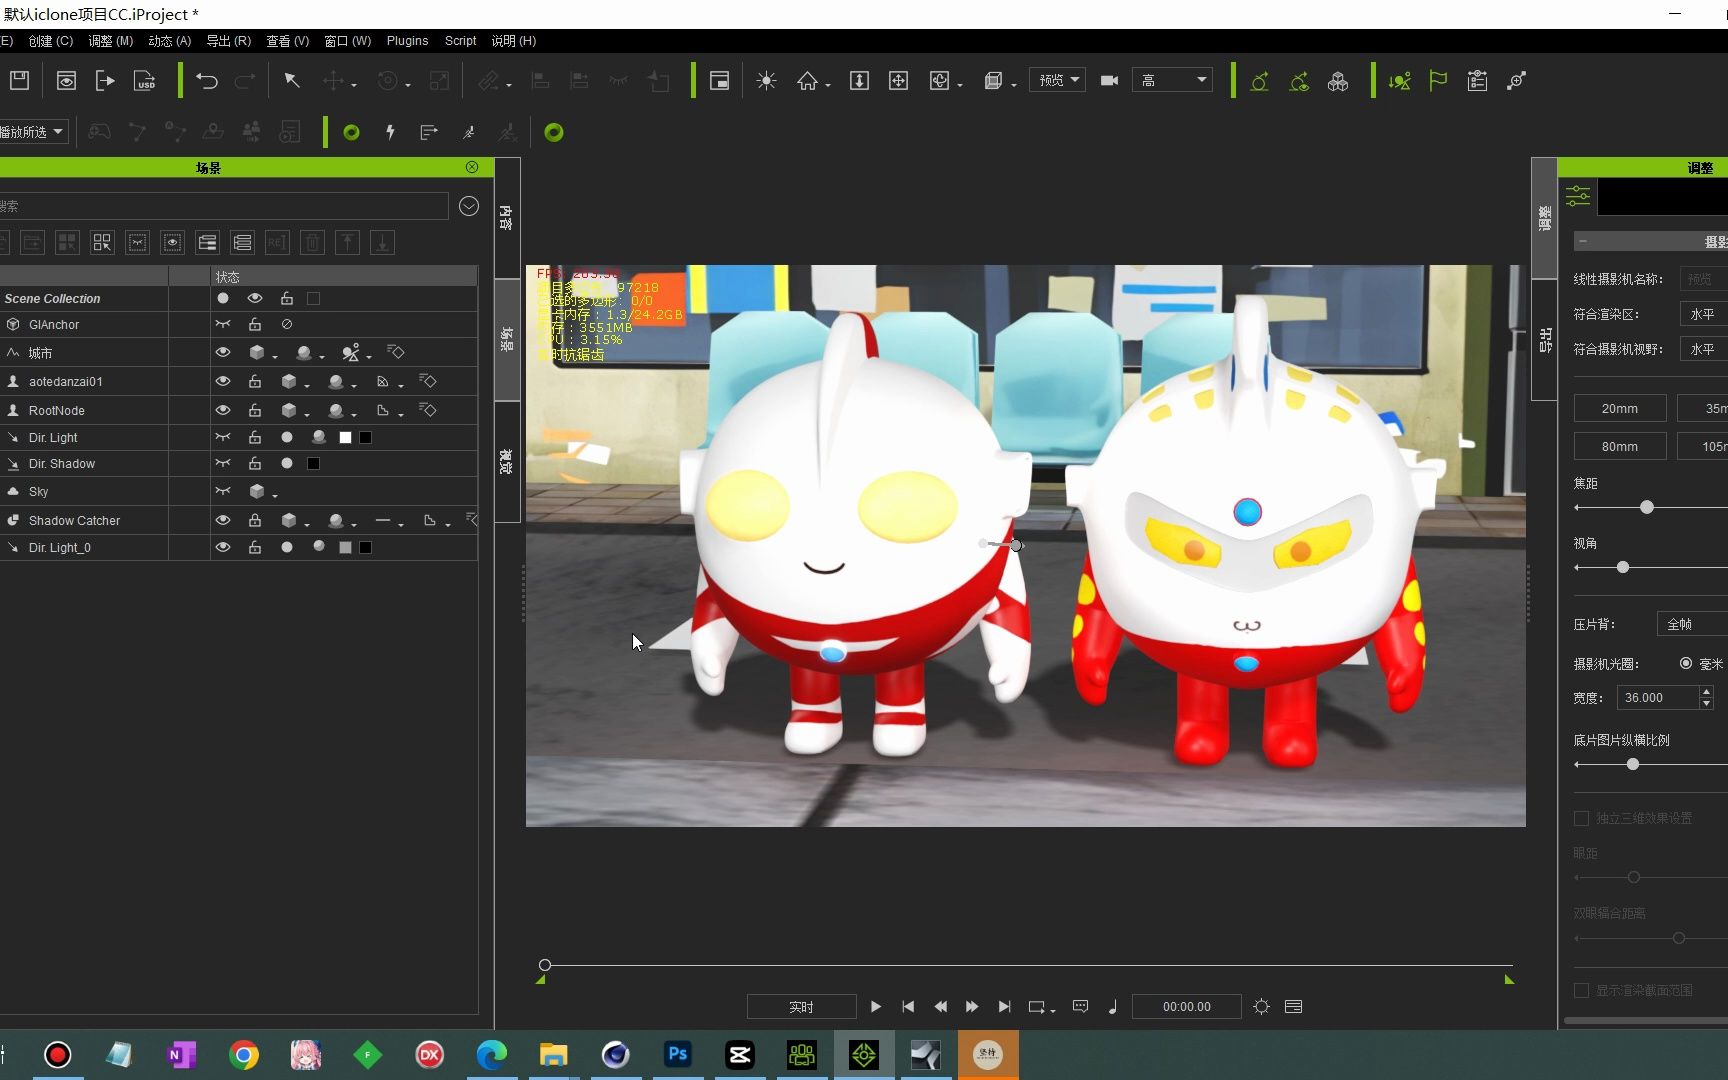Screen dimensions: 1728x1080
Task: Open OneNote from the taskbar
Action: [181, 1055]
